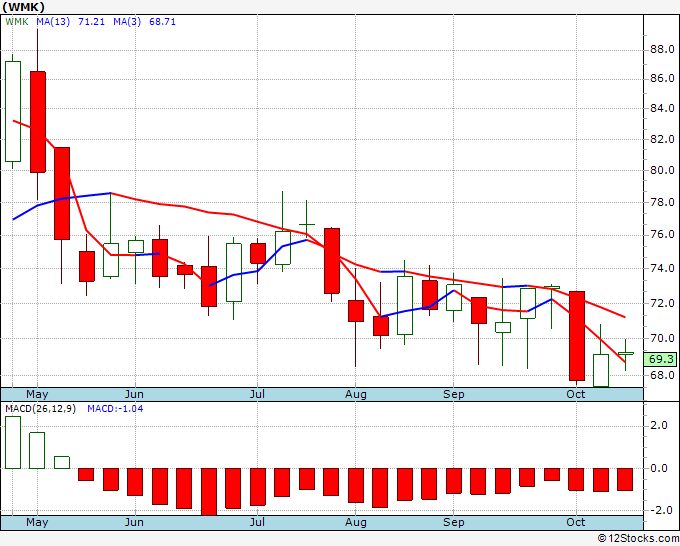Click Jul on the price chart time axis
The height and width of the screenshot is (546, 680).
coord(257,394)
